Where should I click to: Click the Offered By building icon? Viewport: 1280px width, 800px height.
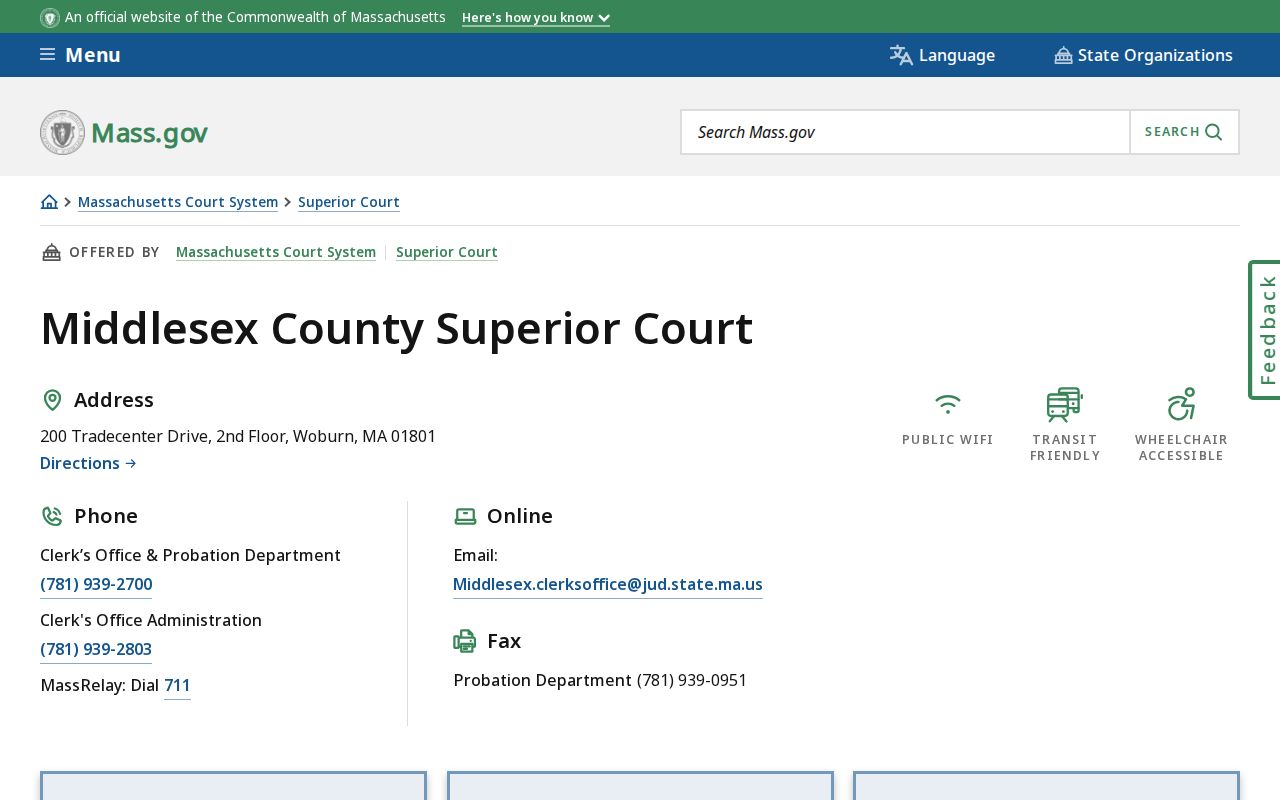coord(51,252)
